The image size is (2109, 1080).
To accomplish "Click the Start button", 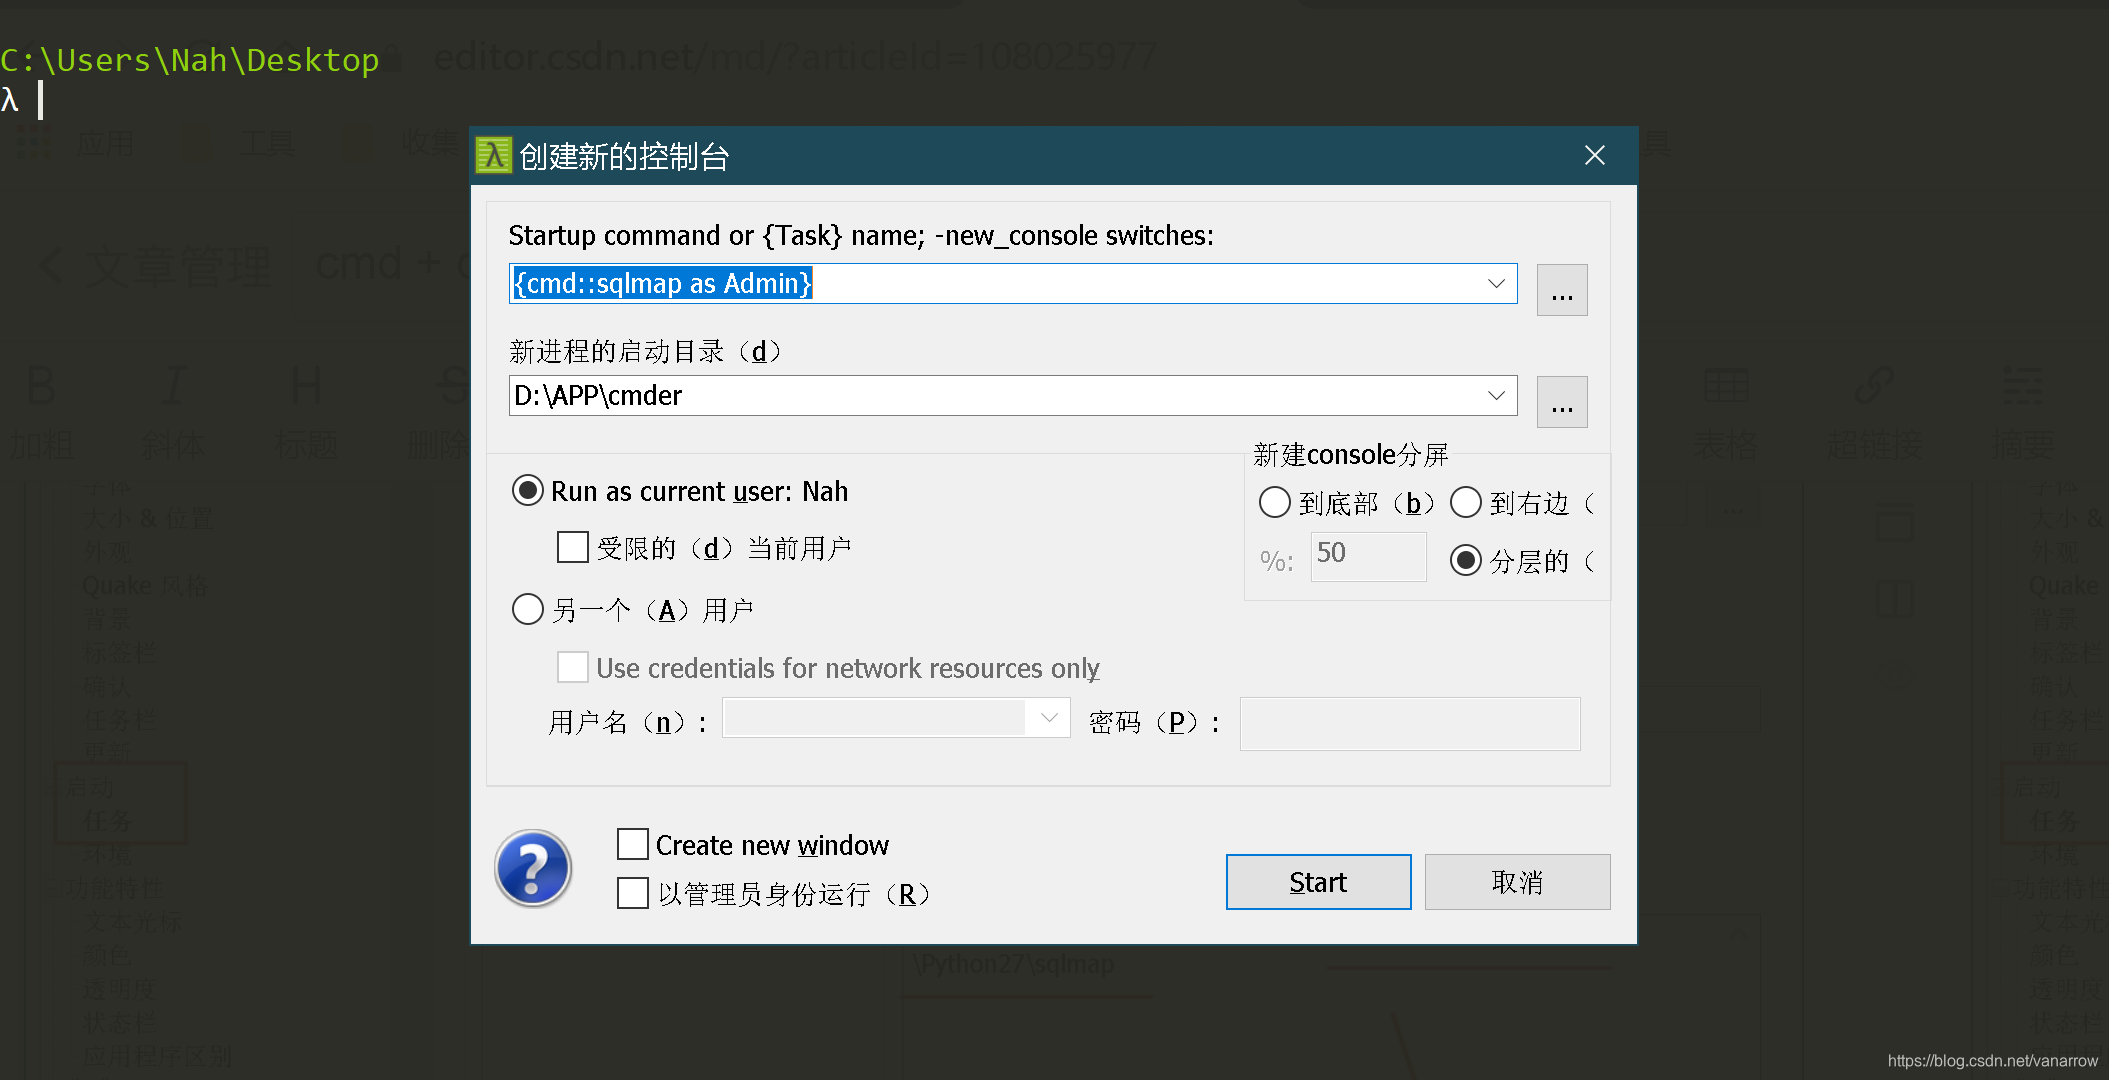I will pyautogui.click(x=1318, y=882).
